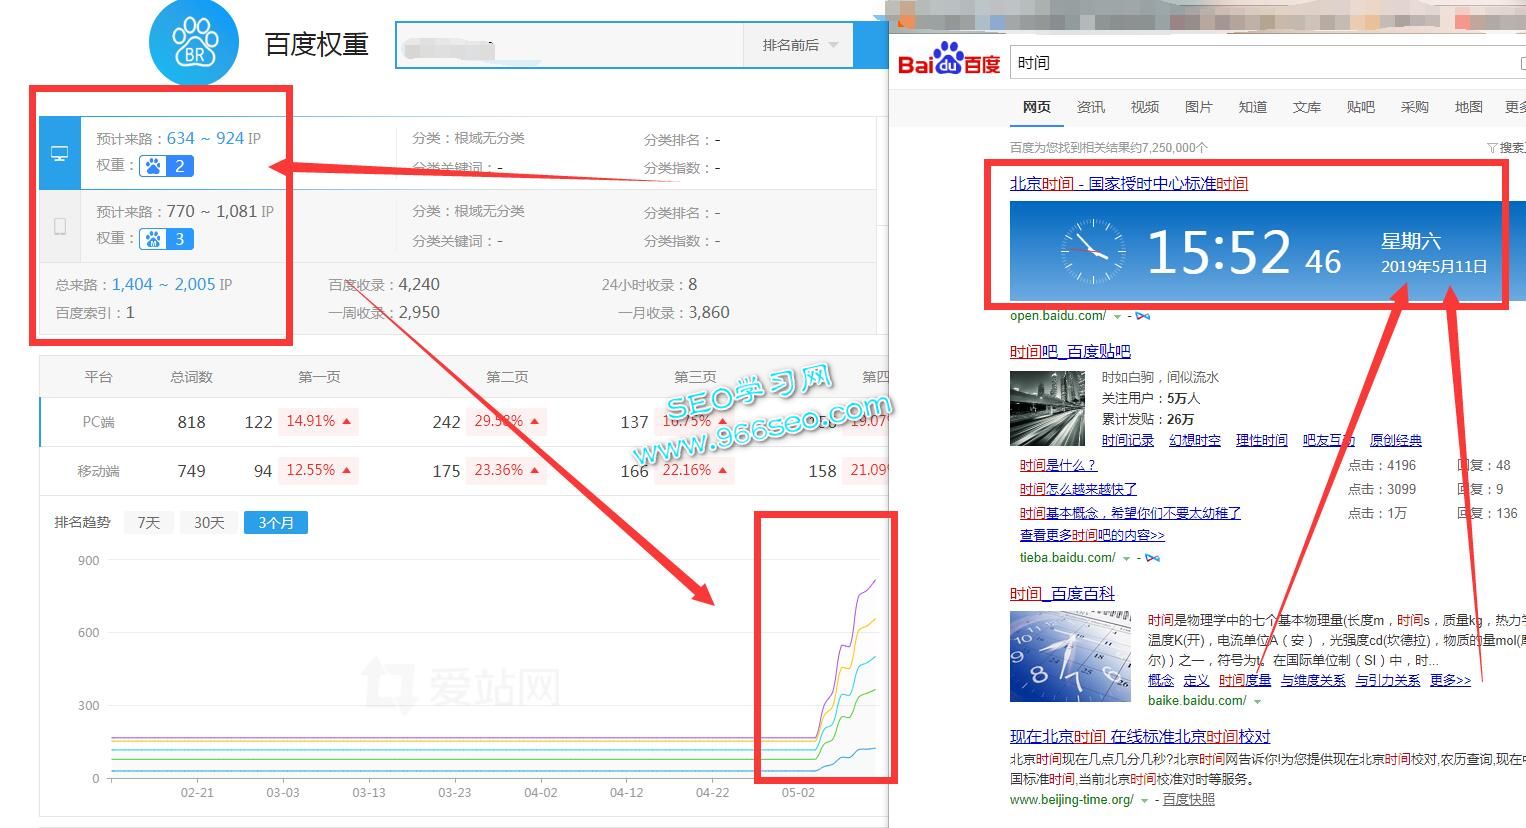The image size is (1526, 828).
Task: Open the 地图 search tab
Action: [x=1469, y=107]
